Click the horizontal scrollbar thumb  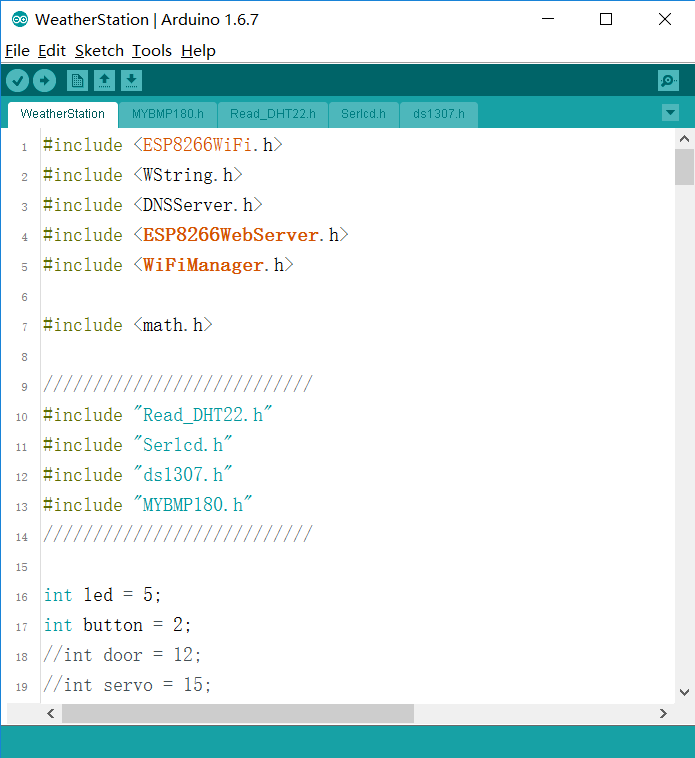tap(238, 714)
